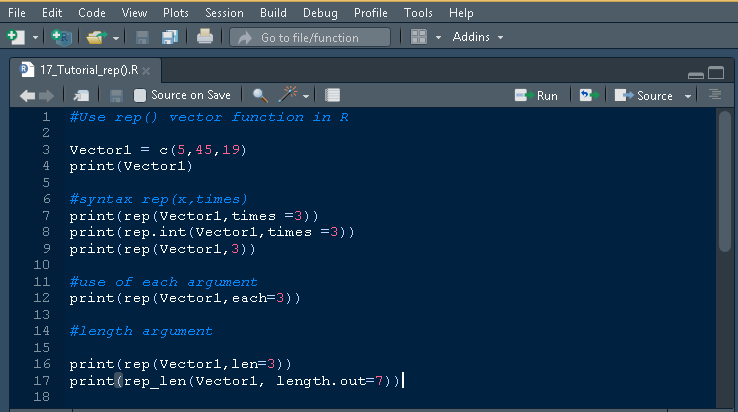This screenshot has width=738, height=412.
Task: Close the 17_Tutorial_rep().R tab
Action: point(146,71)
